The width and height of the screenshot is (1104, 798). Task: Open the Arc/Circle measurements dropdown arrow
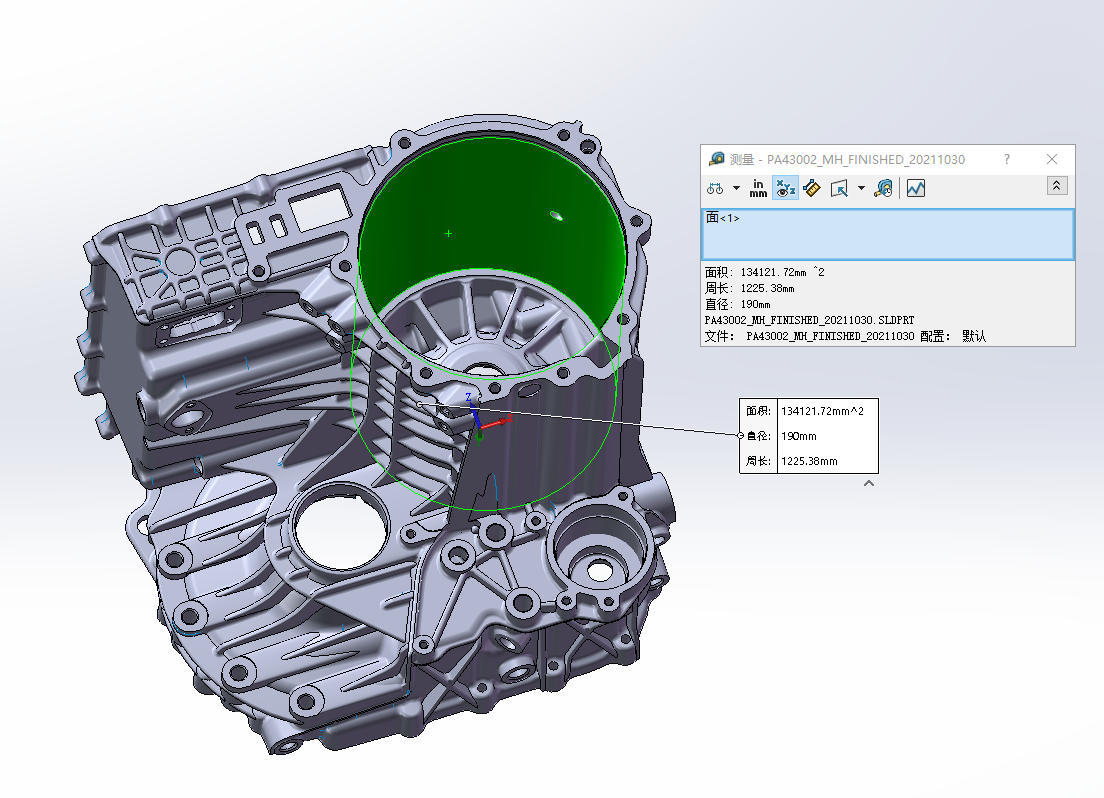pyautogui.click(x=737, y=188)
